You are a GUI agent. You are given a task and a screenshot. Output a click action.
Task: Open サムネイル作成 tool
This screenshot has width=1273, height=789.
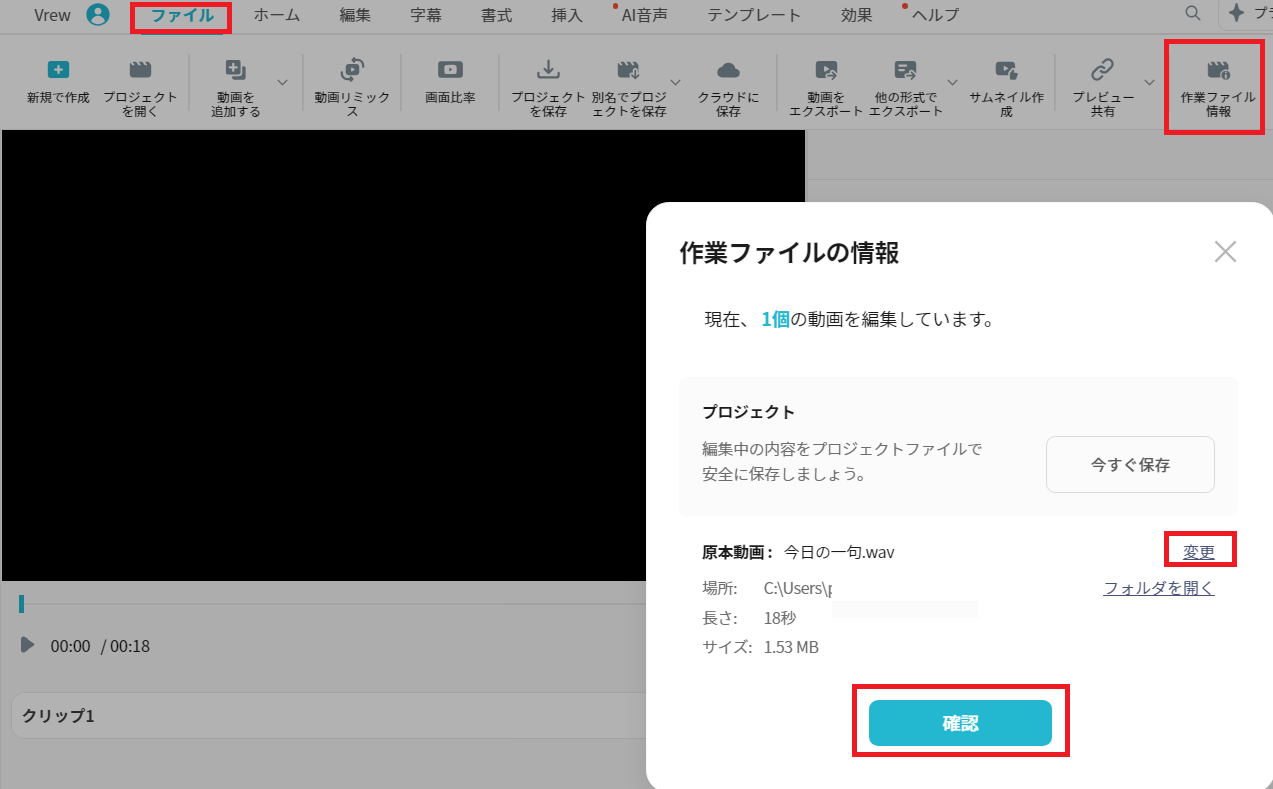[1006, 88]
